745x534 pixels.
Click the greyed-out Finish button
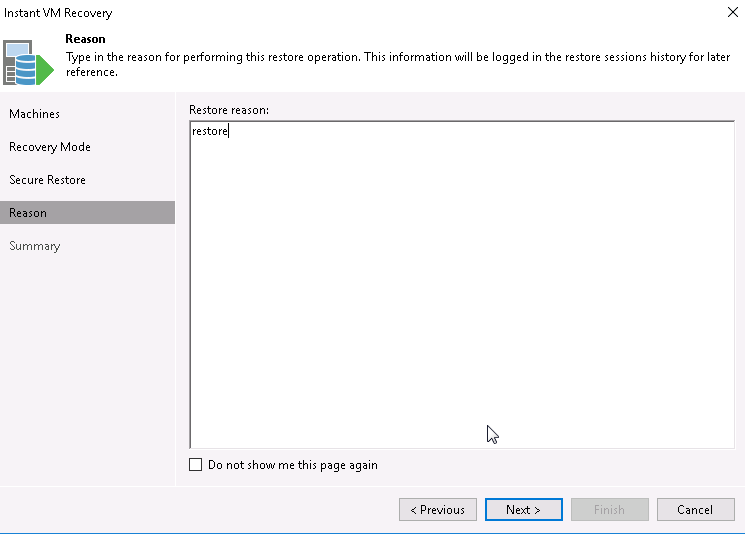click(x=609, y=509)
